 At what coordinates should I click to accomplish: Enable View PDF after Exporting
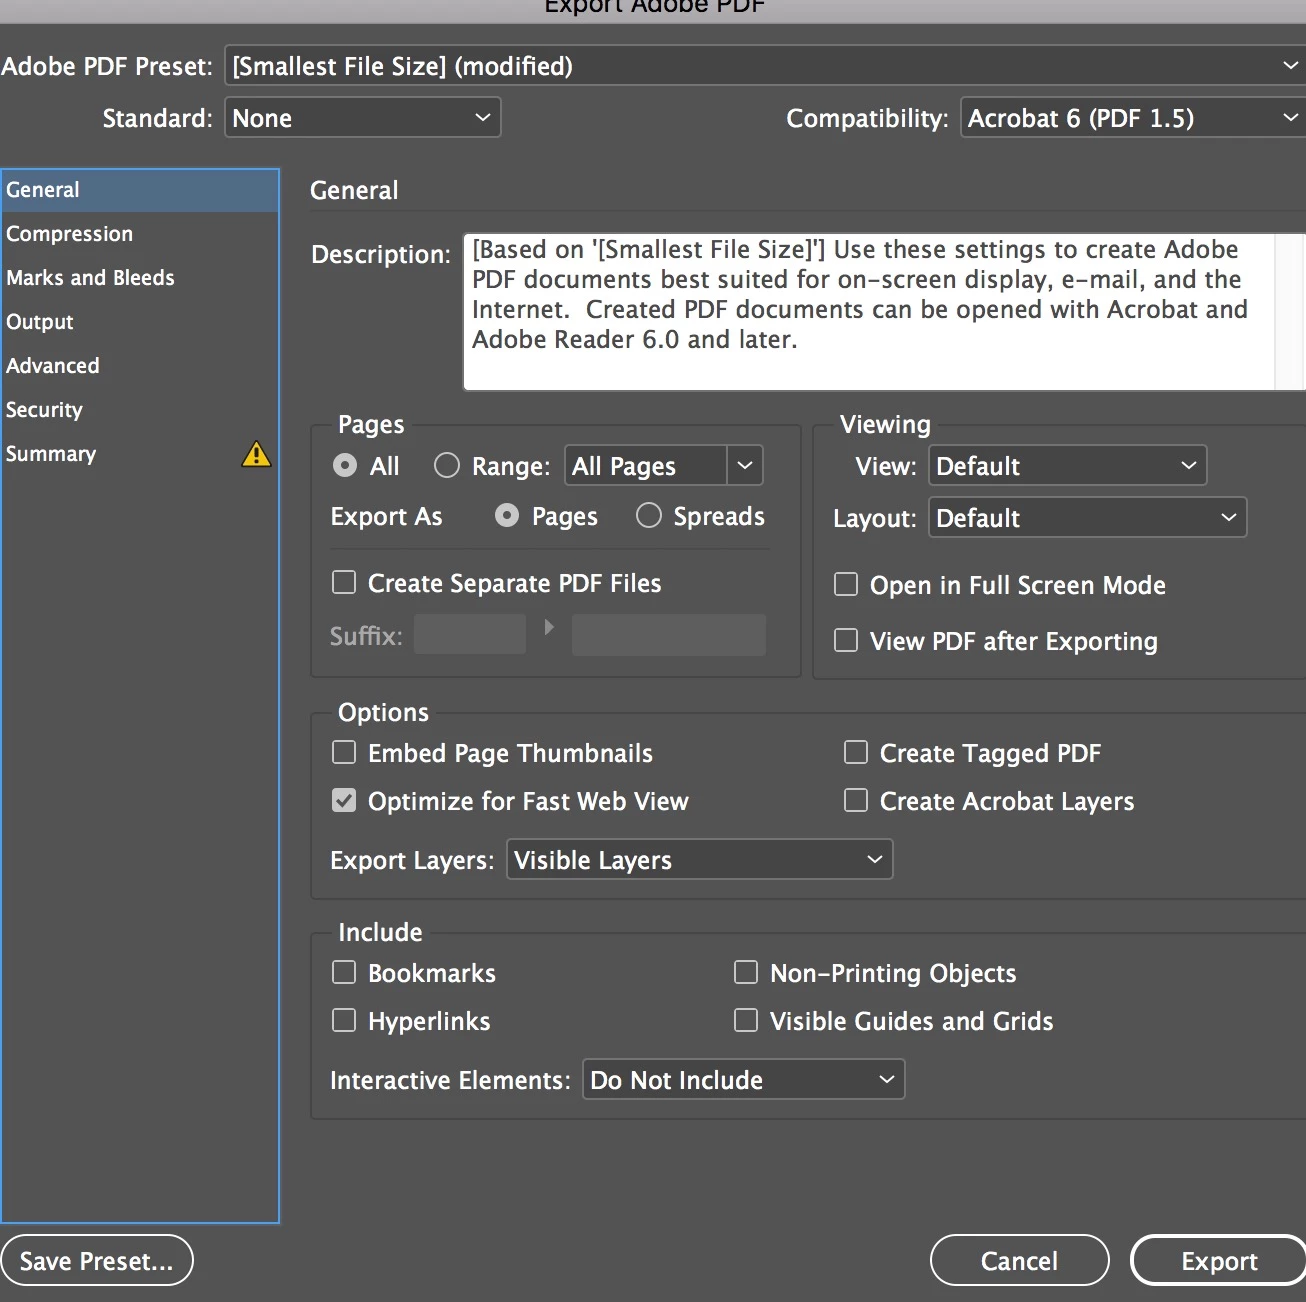click(846, 641)
